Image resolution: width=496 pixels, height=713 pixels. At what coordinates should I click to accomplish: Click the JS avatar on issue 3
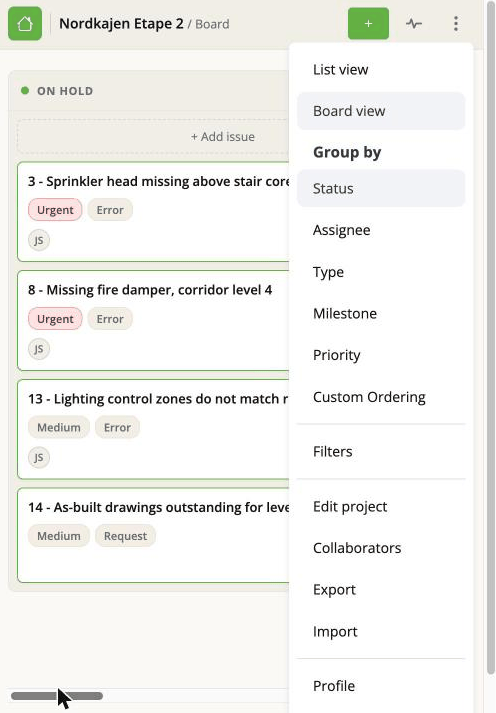pos(39,240)
